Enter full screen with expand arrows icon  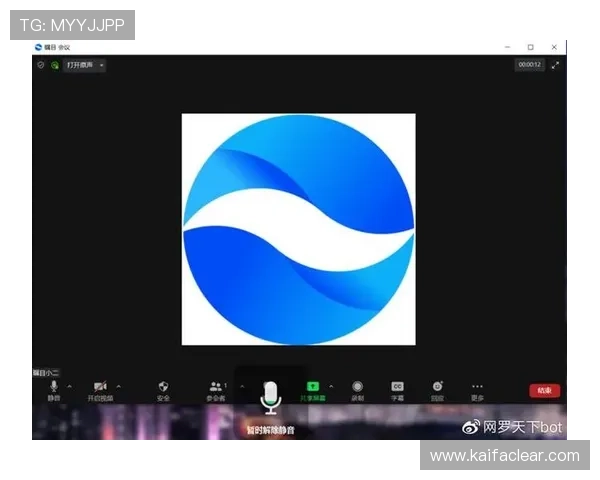(555, 65)
